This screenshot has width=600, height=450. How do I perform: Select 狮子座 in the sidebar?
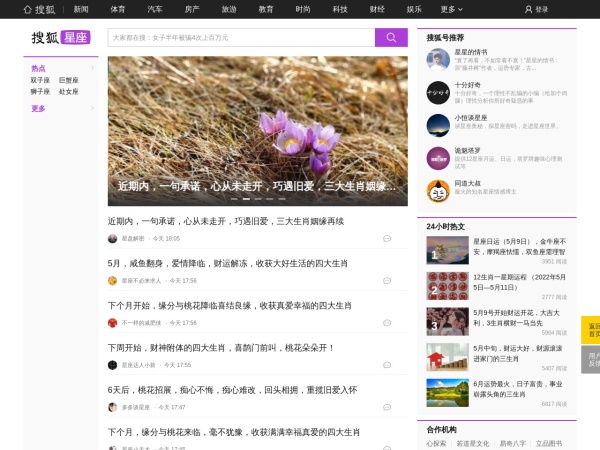point(40,91)
